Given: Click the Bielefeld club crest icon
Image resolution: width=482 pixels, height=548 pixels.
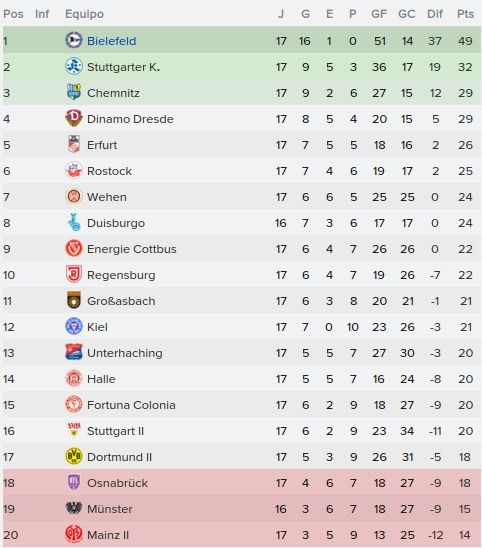Looking at the screenshot, I should pos(74,41).
